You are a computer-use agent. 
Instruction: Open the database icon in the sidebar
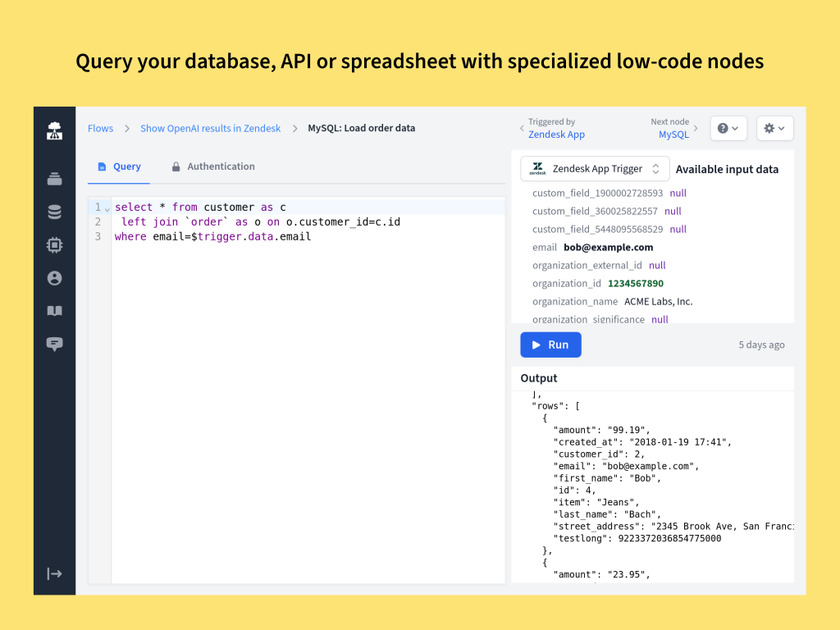(54, 212)
